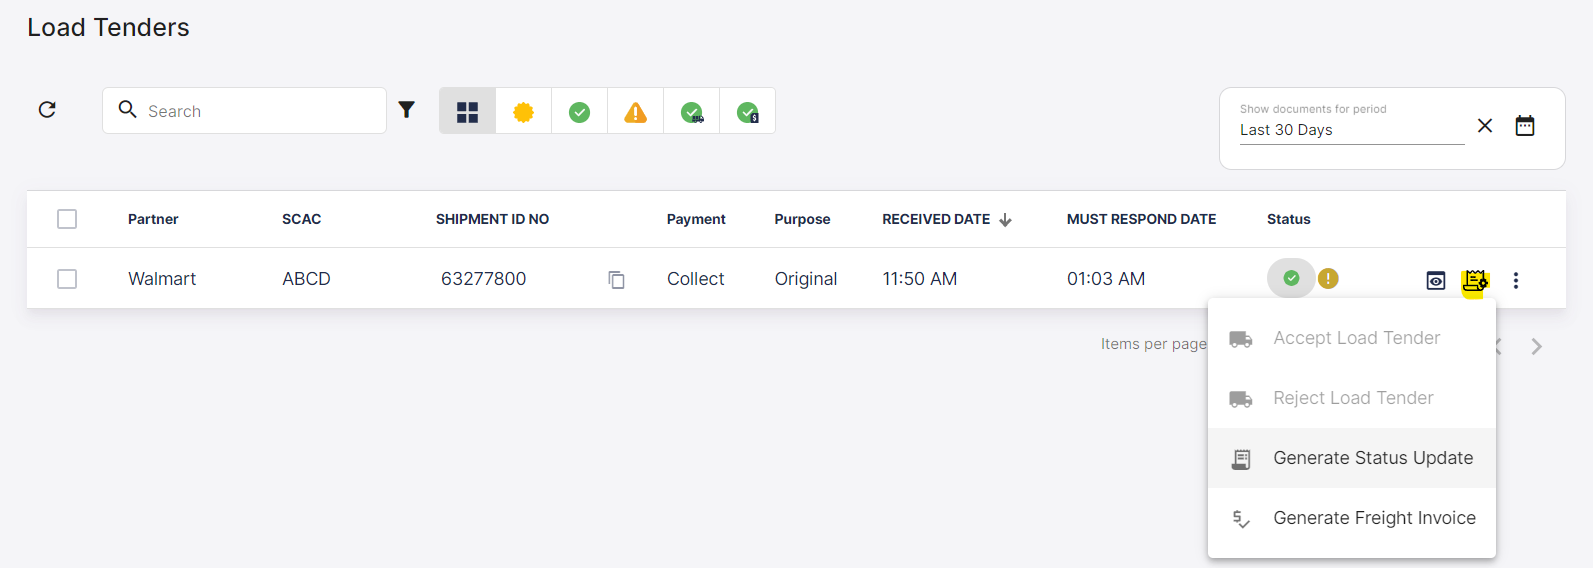Viewport: 1593px width, 568px height.
Task: Toggle the select-all header checkbox
Action: 67,219
